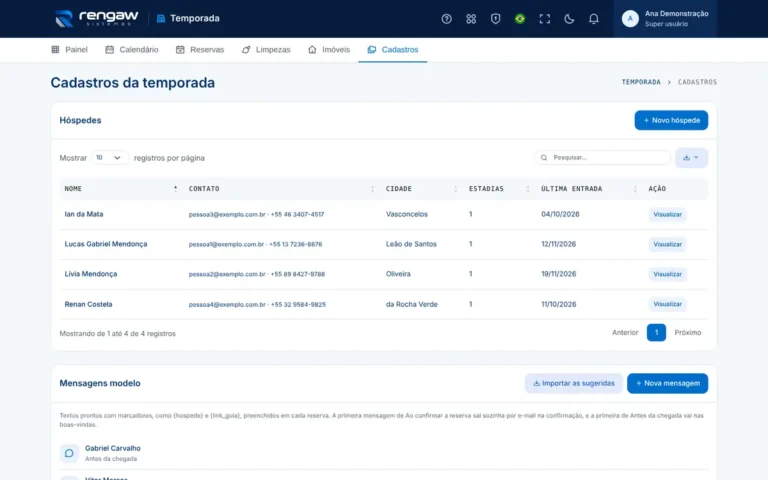Enter fullscreen mode icon
Image resolution: width=768 pixels, height=480 pixels.
544,19
